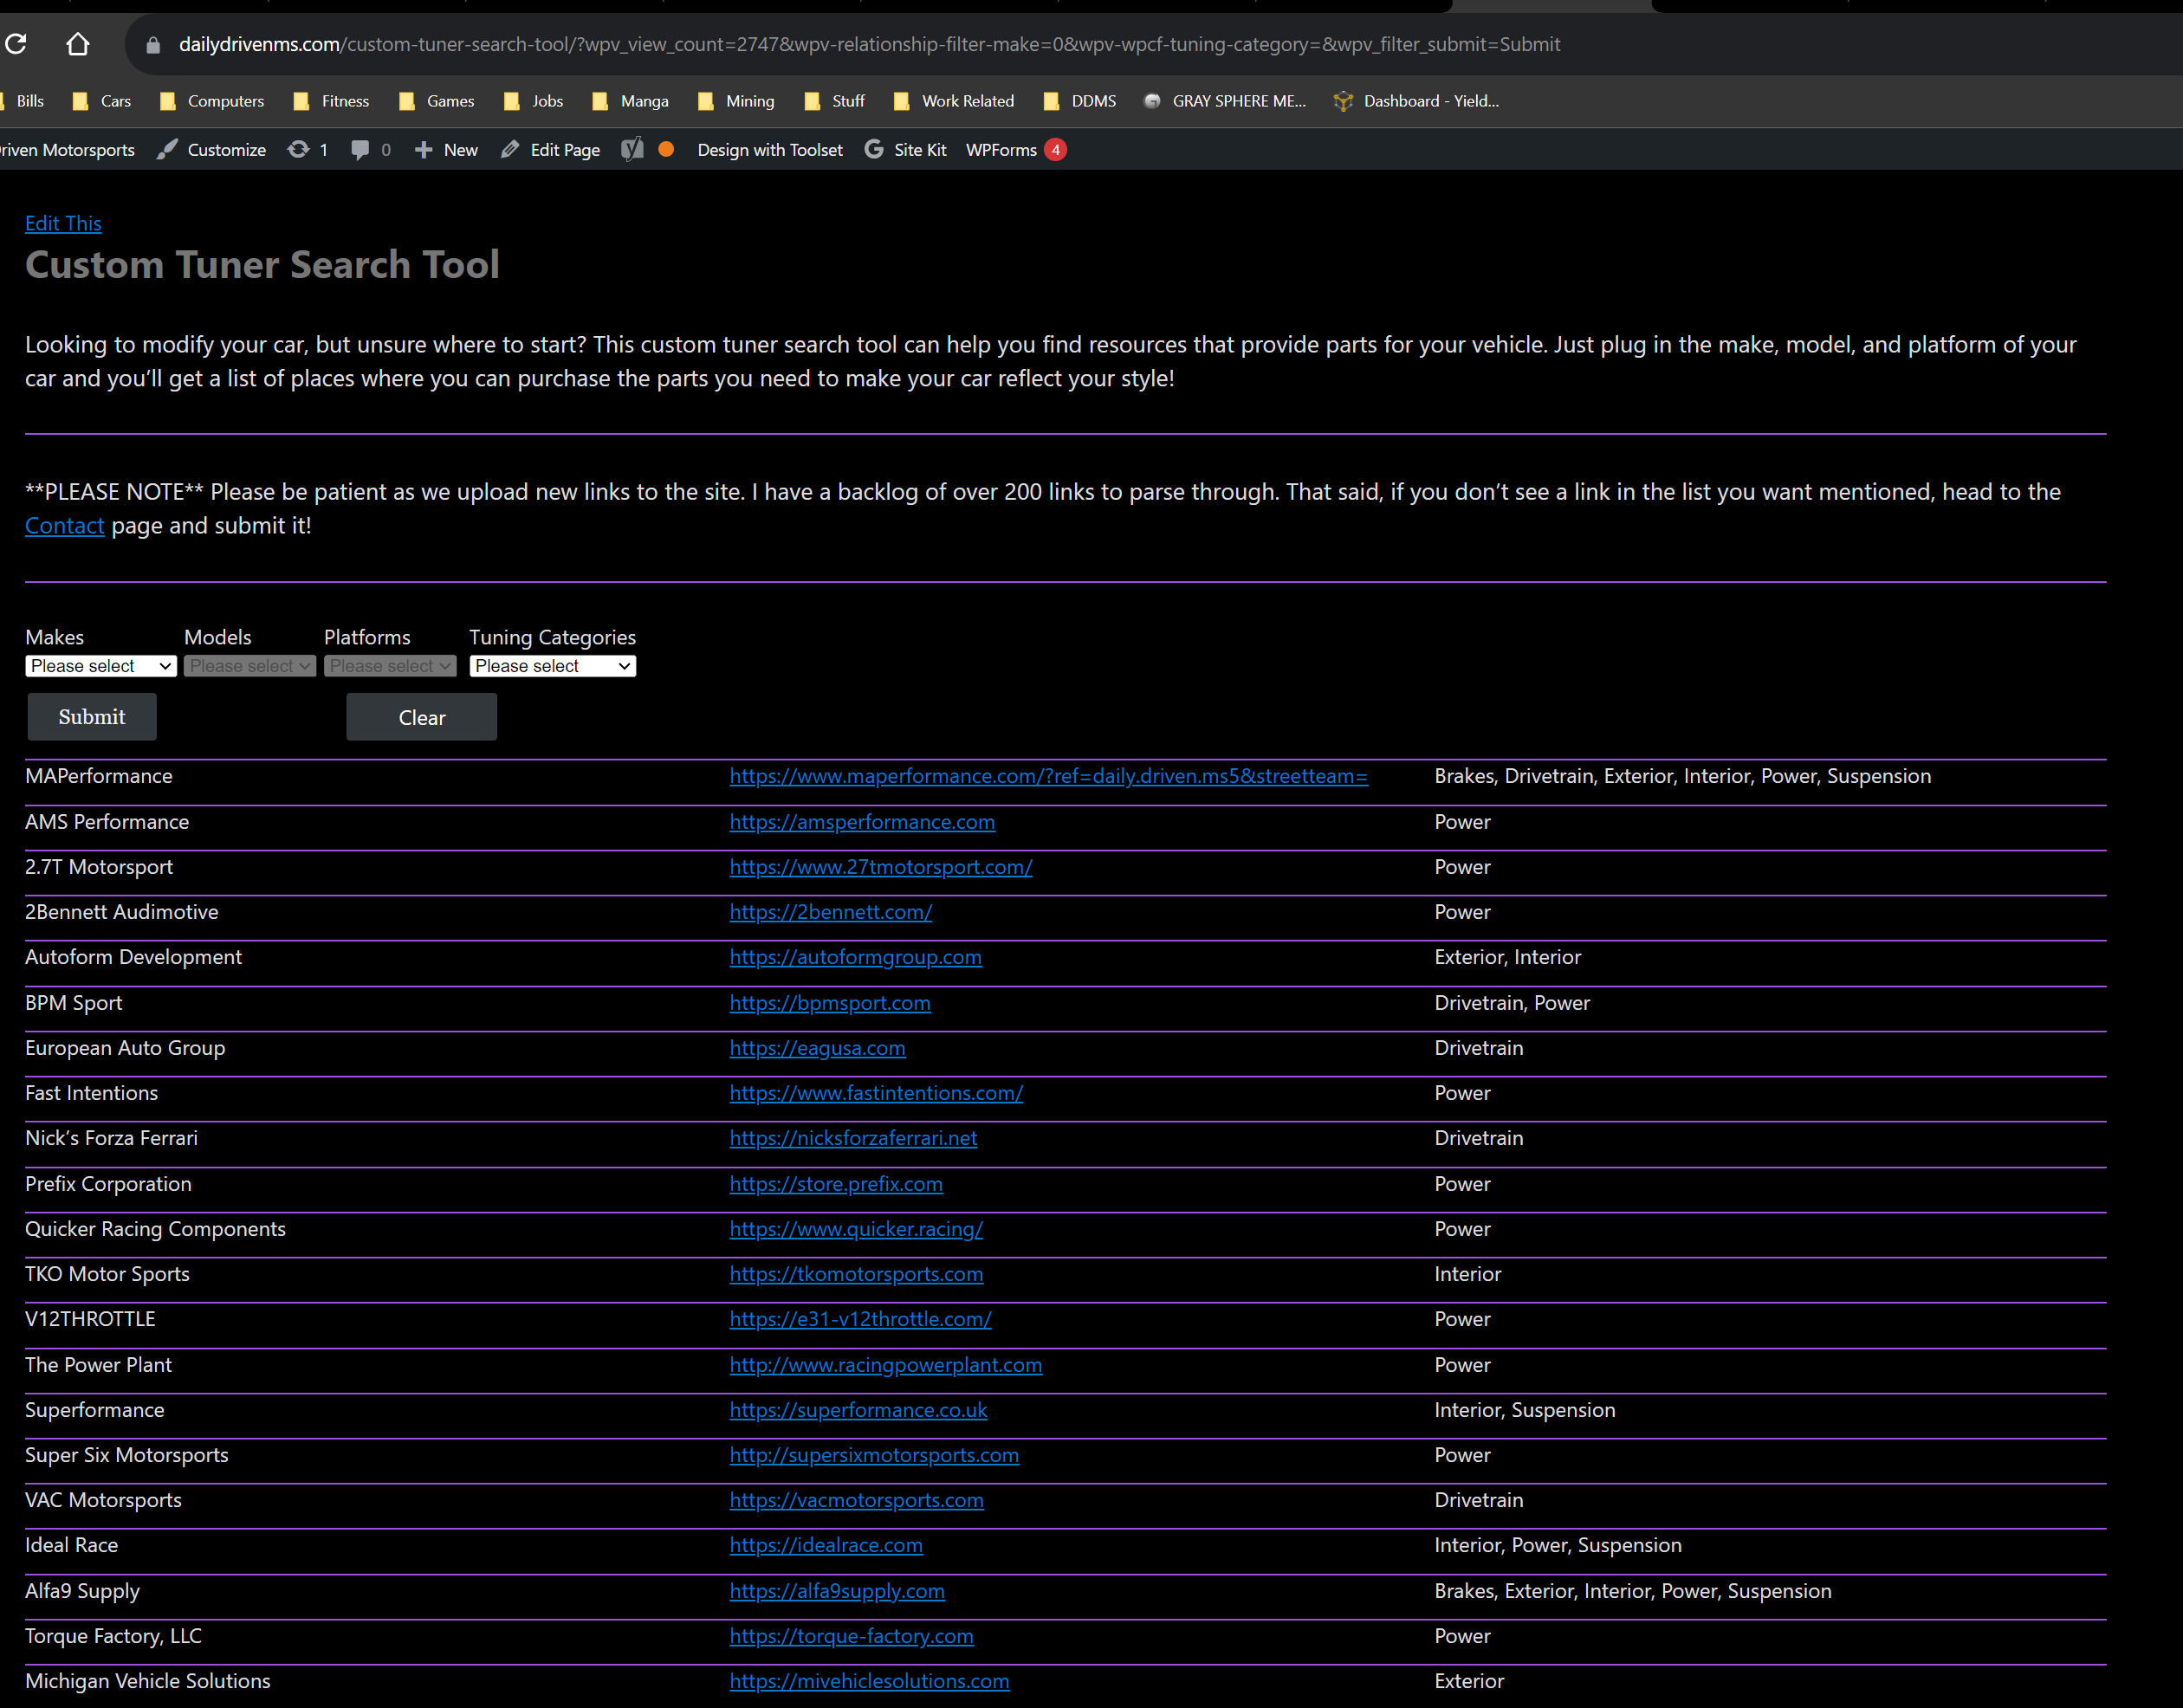Open Design with Toolset menu
The width and height of the screenshot is (2183, 1708).
coord(770,150)
